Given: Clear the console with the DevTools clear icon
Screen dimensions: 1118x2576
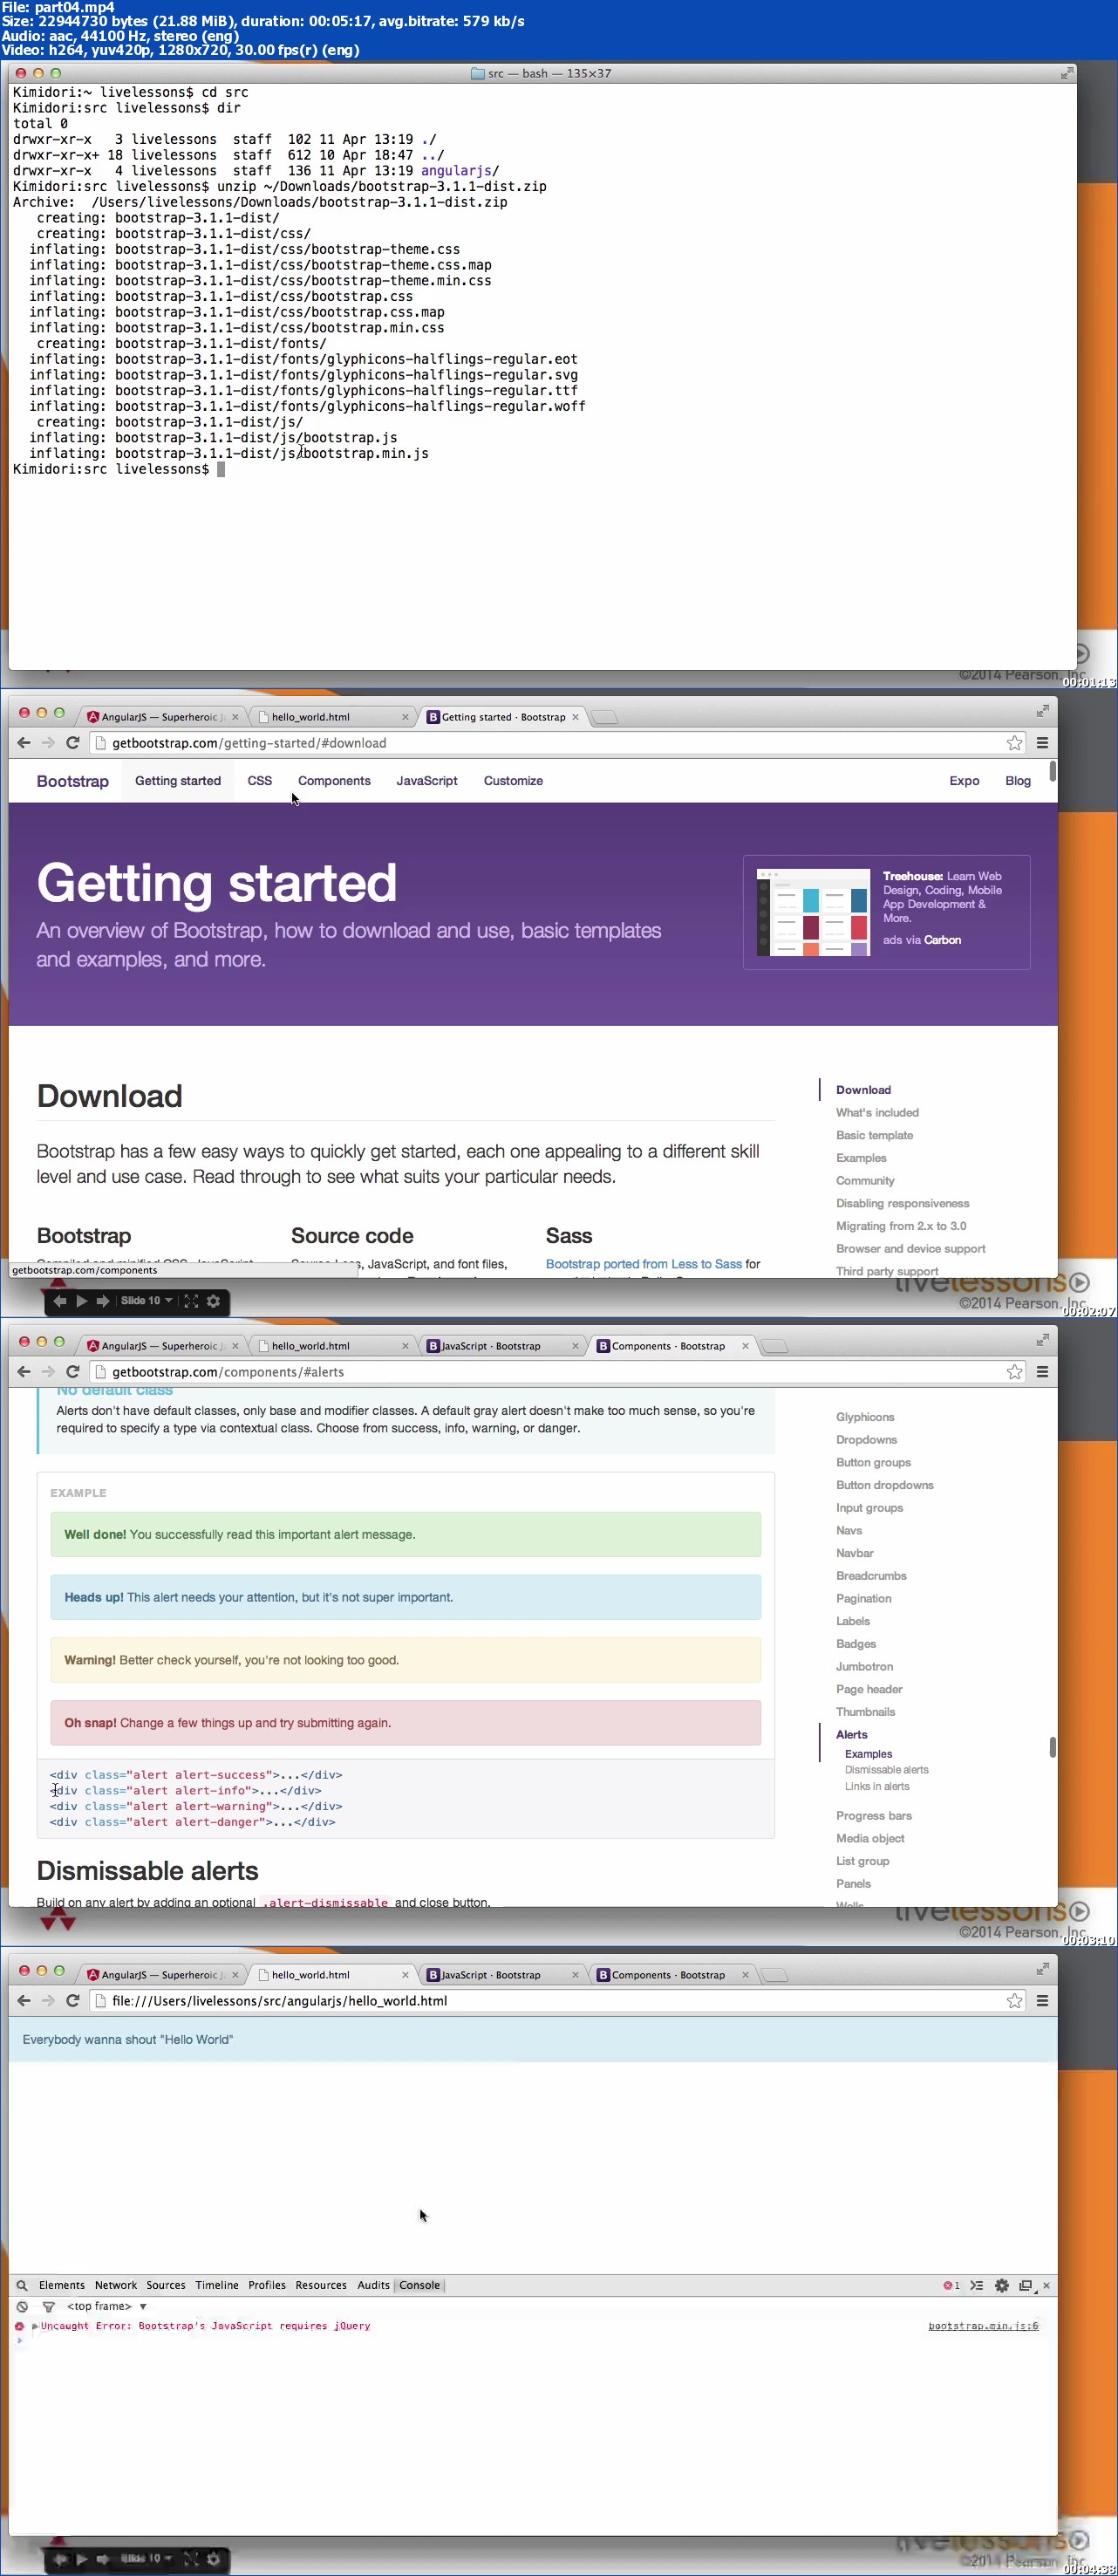Looking at the screenshot, I should click(21, 2306).
